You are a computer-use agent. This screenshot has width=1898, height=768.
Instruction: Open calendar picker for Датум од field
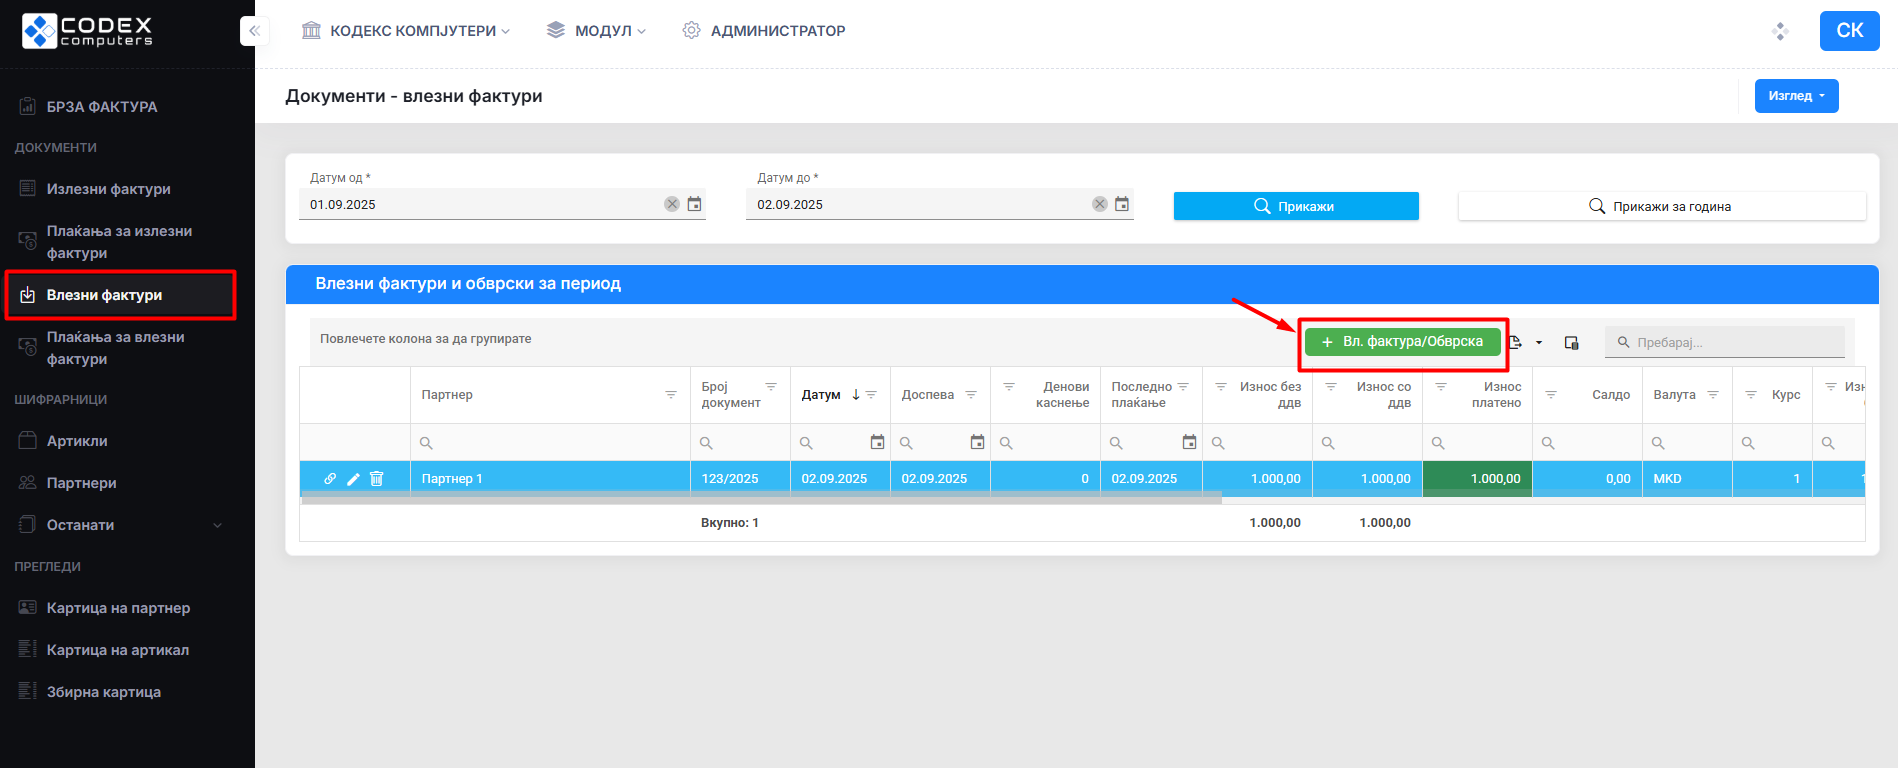[x=694, y=204]
